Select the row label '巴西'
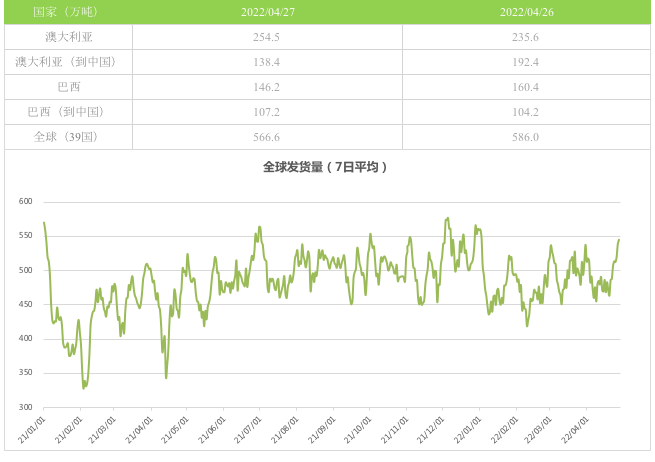Viewport: 655px width, 462px height. click(69, 87)
